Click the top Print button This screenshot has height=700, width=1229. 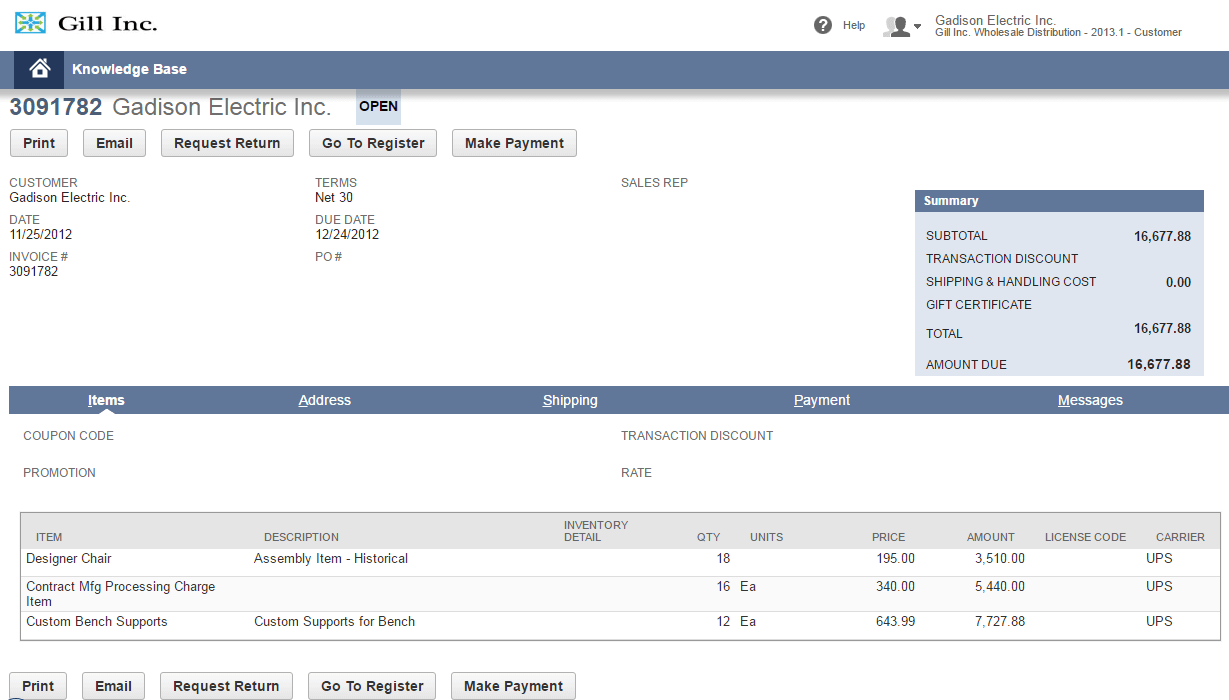click(x=38, y=143)
